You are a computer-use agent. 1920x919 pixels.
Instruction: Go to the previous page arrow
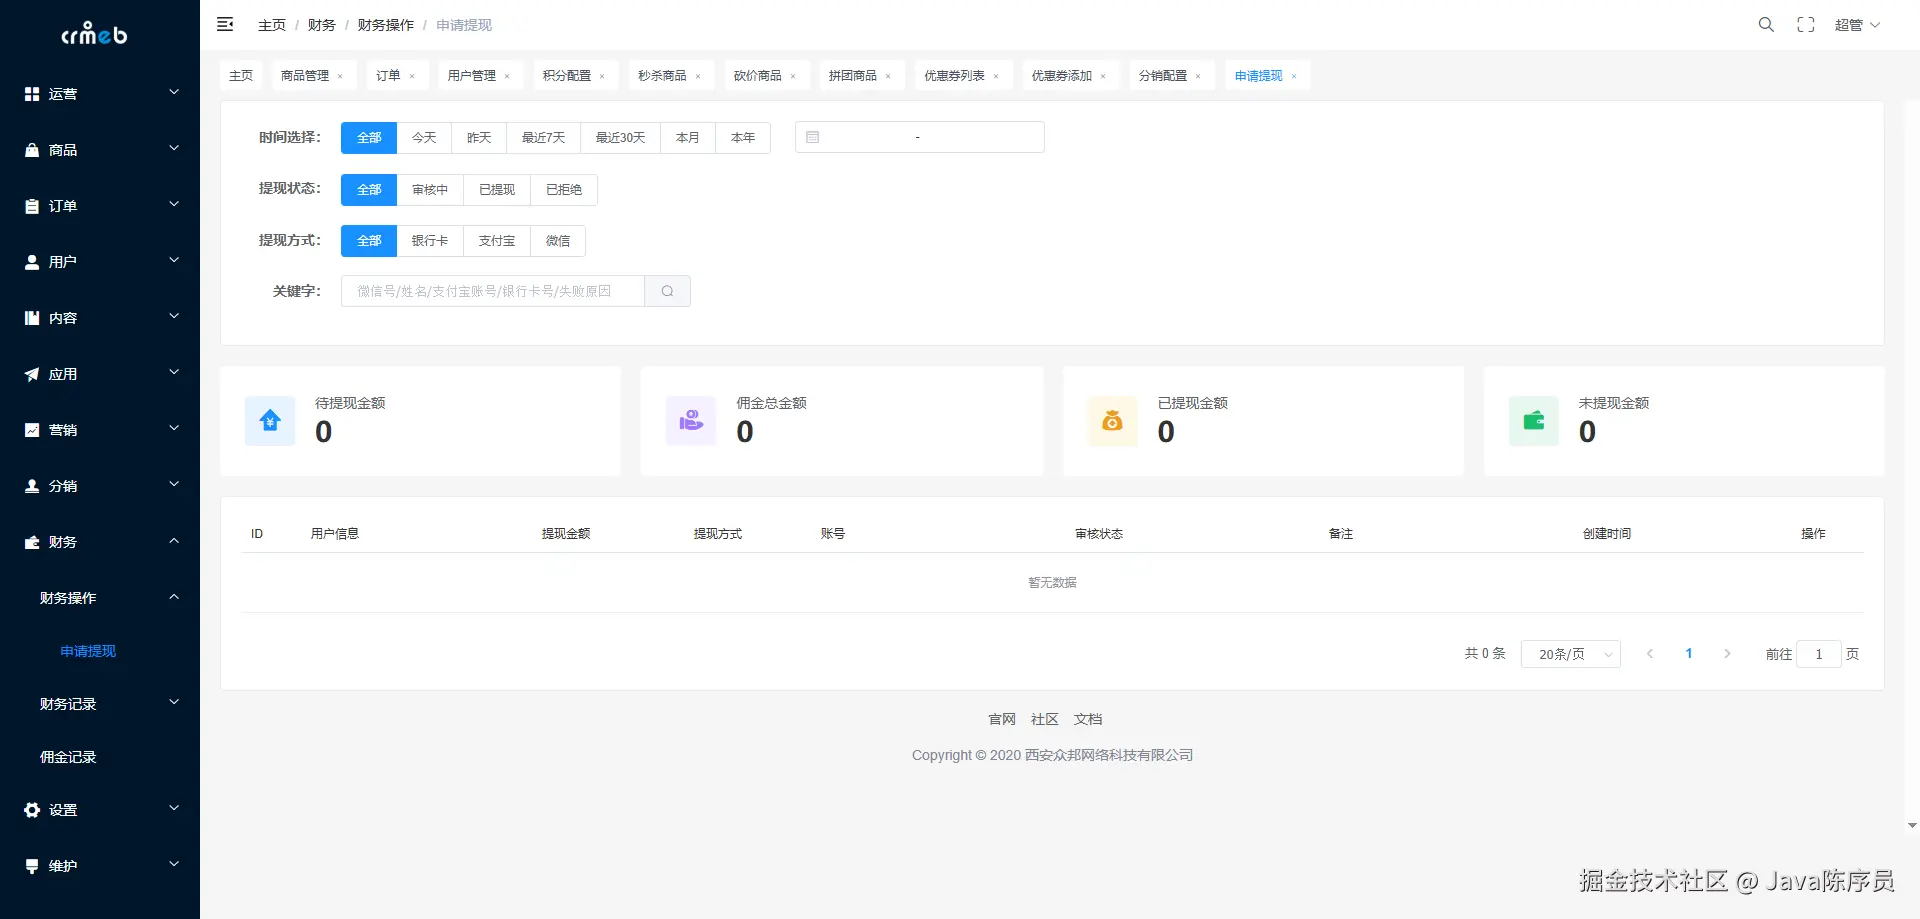click(x=1650, y=654)
